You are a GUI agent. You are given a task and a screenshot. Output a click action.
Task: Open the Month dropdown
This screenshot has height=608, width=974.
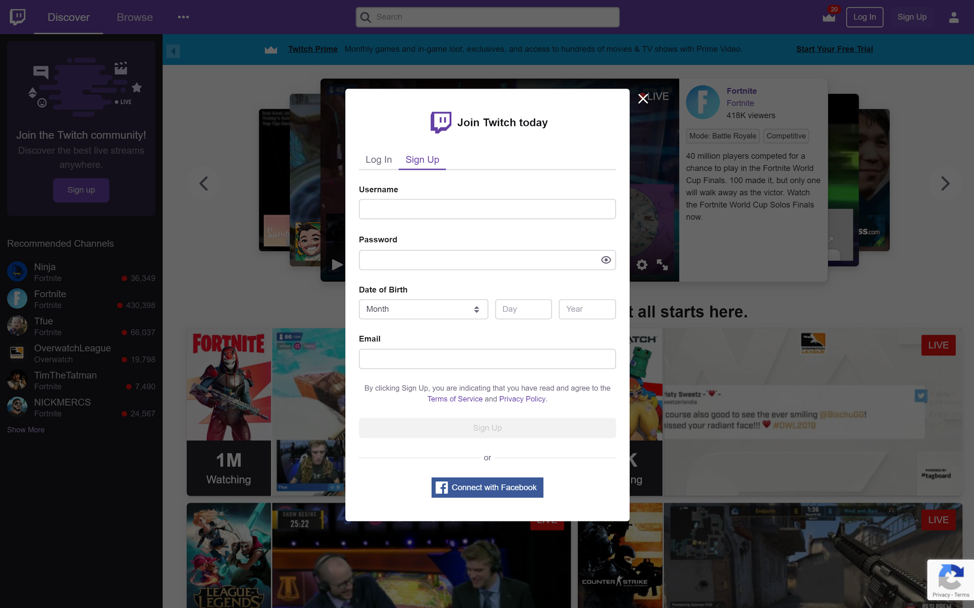[423, 309]
